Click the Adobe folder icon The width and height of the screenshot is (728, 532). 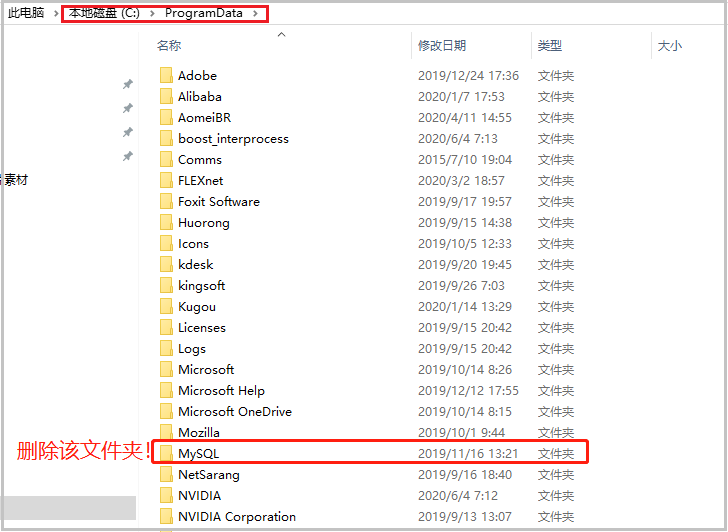click(166, 75)
